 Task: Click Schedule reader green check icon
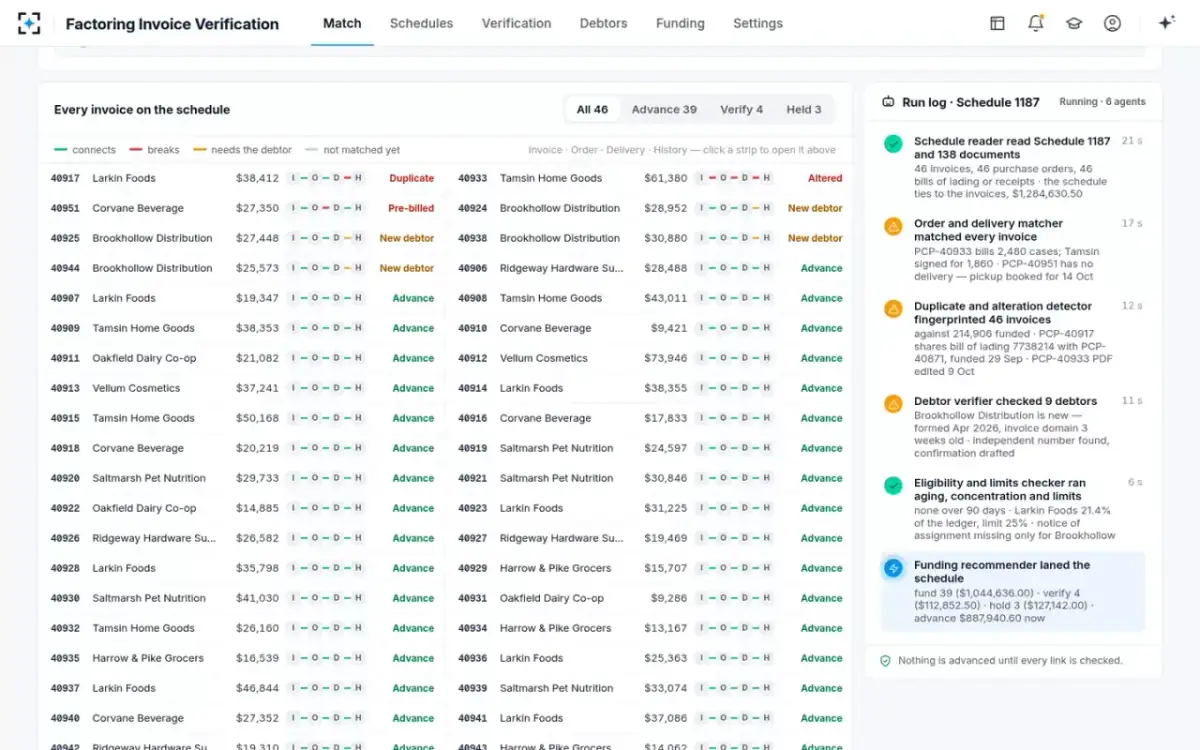click(x=893, y=144)
